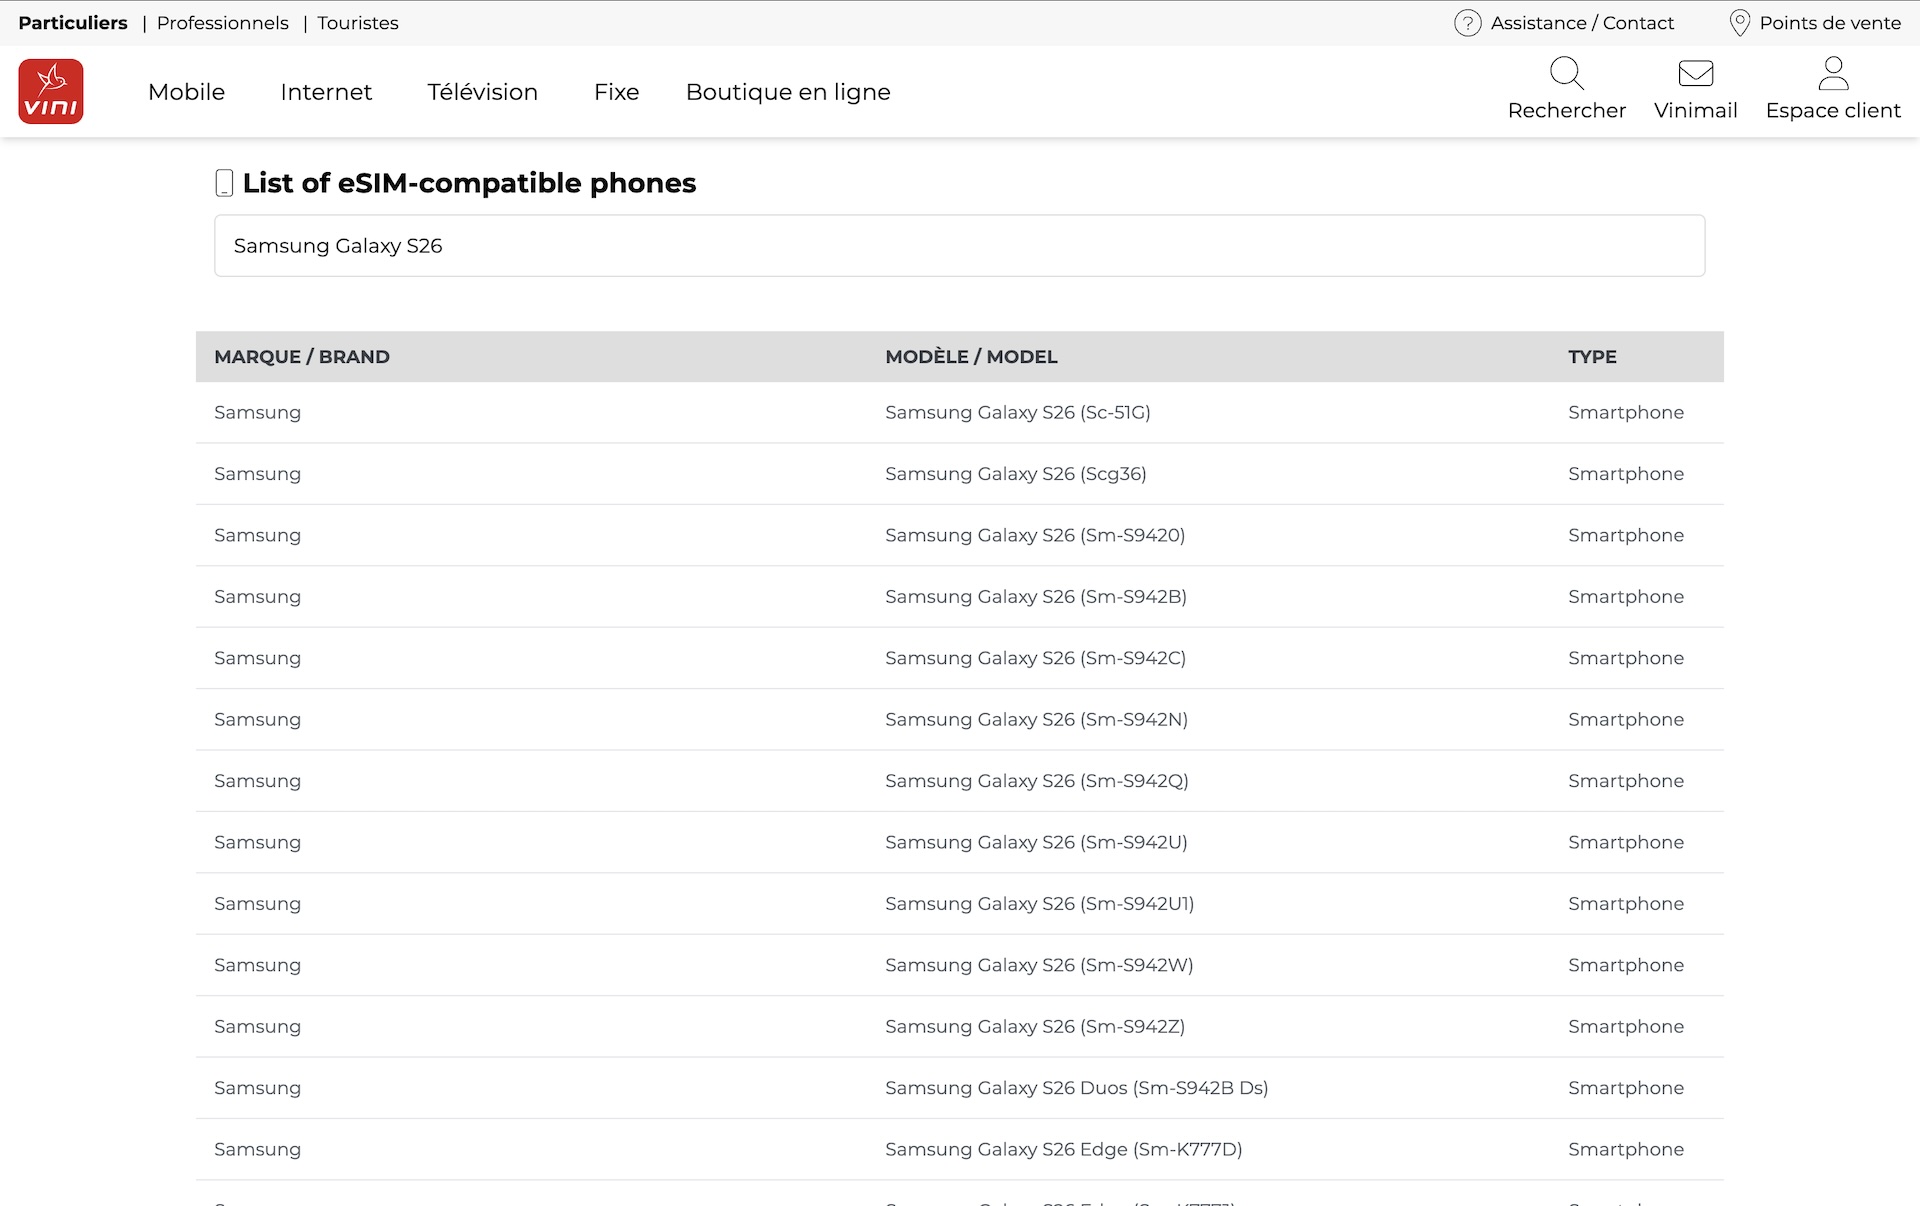Screen dimensions: 1920x1206
Task: Click the phone icon beside list heading
Action: coord(224,183)
